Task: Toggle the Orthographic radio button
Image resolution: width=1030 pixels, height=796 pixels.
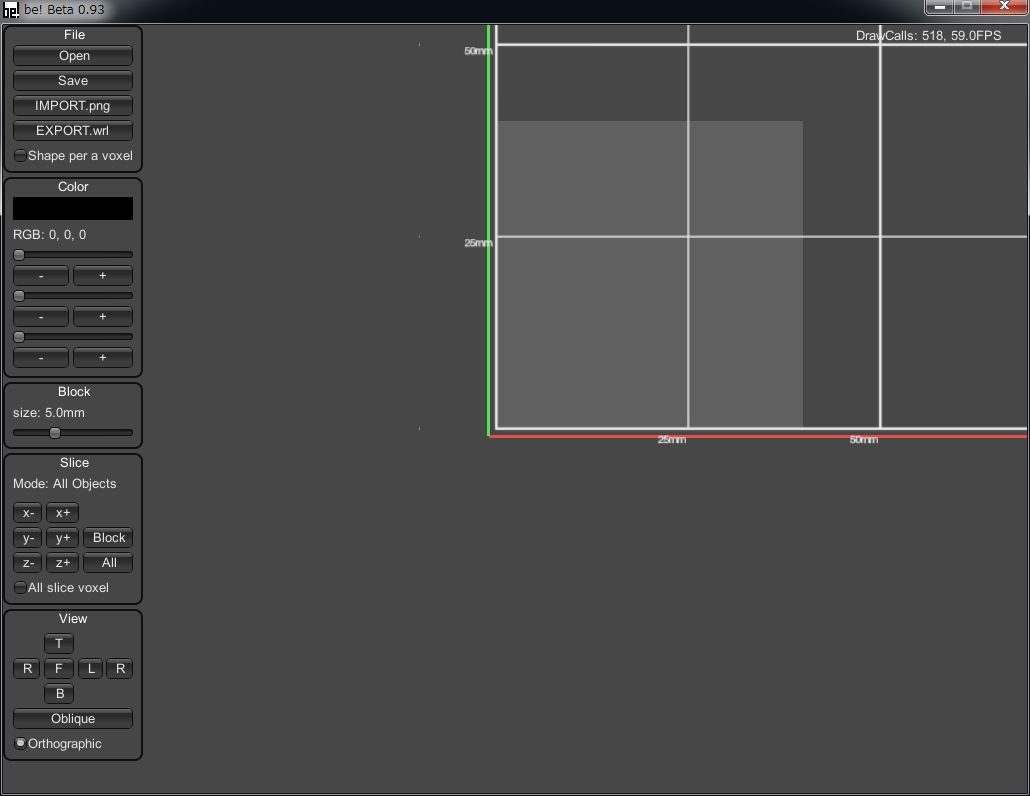Action: [x=21, y=744]
